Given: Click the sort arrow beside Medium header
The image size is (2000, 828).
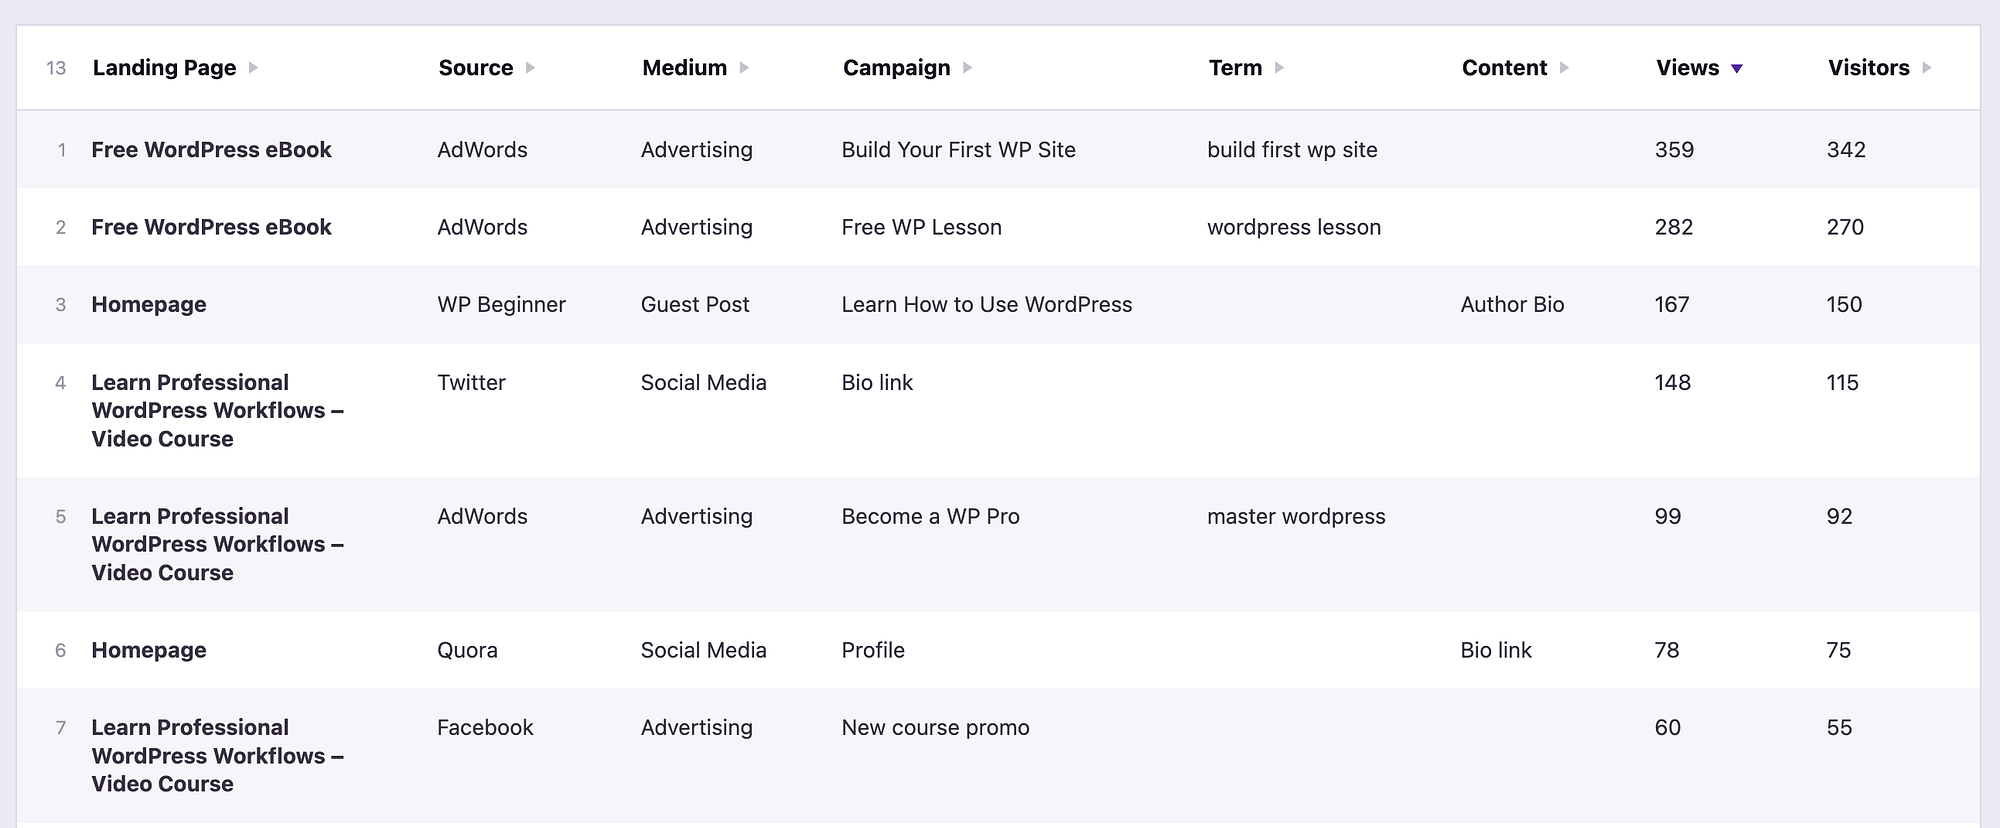Looking at the screenshot, I should point(744,68).
